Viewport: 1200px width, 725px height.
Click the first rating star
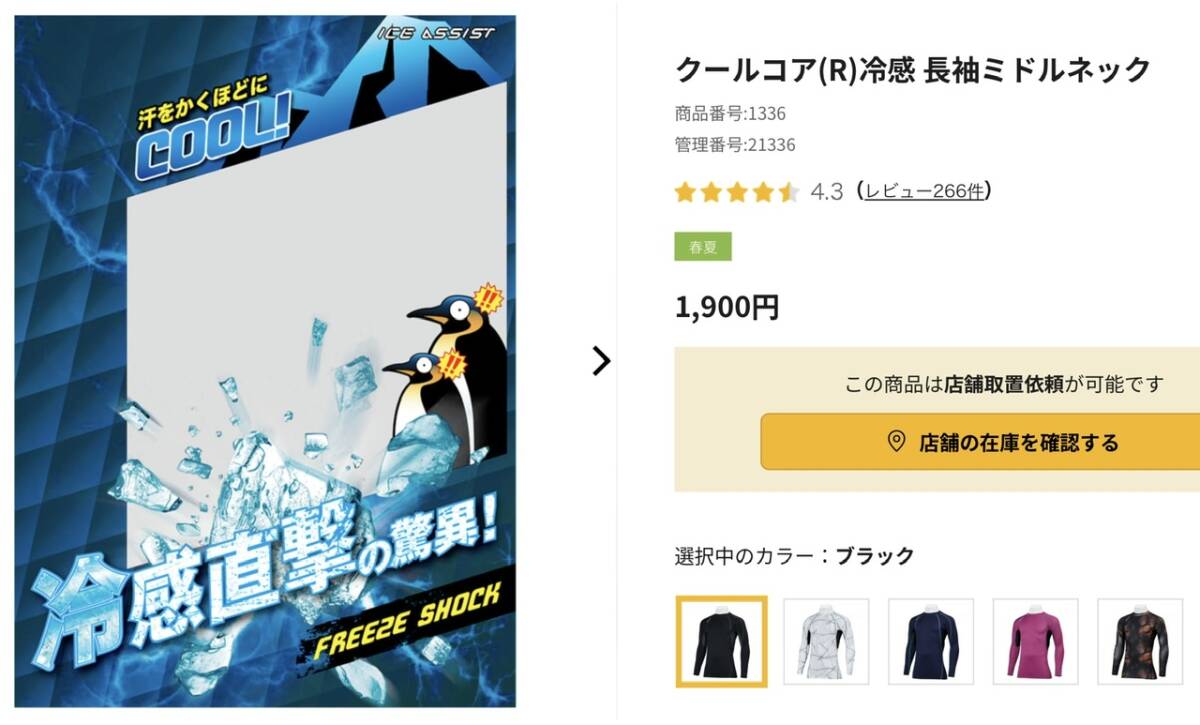pos(685,192)
